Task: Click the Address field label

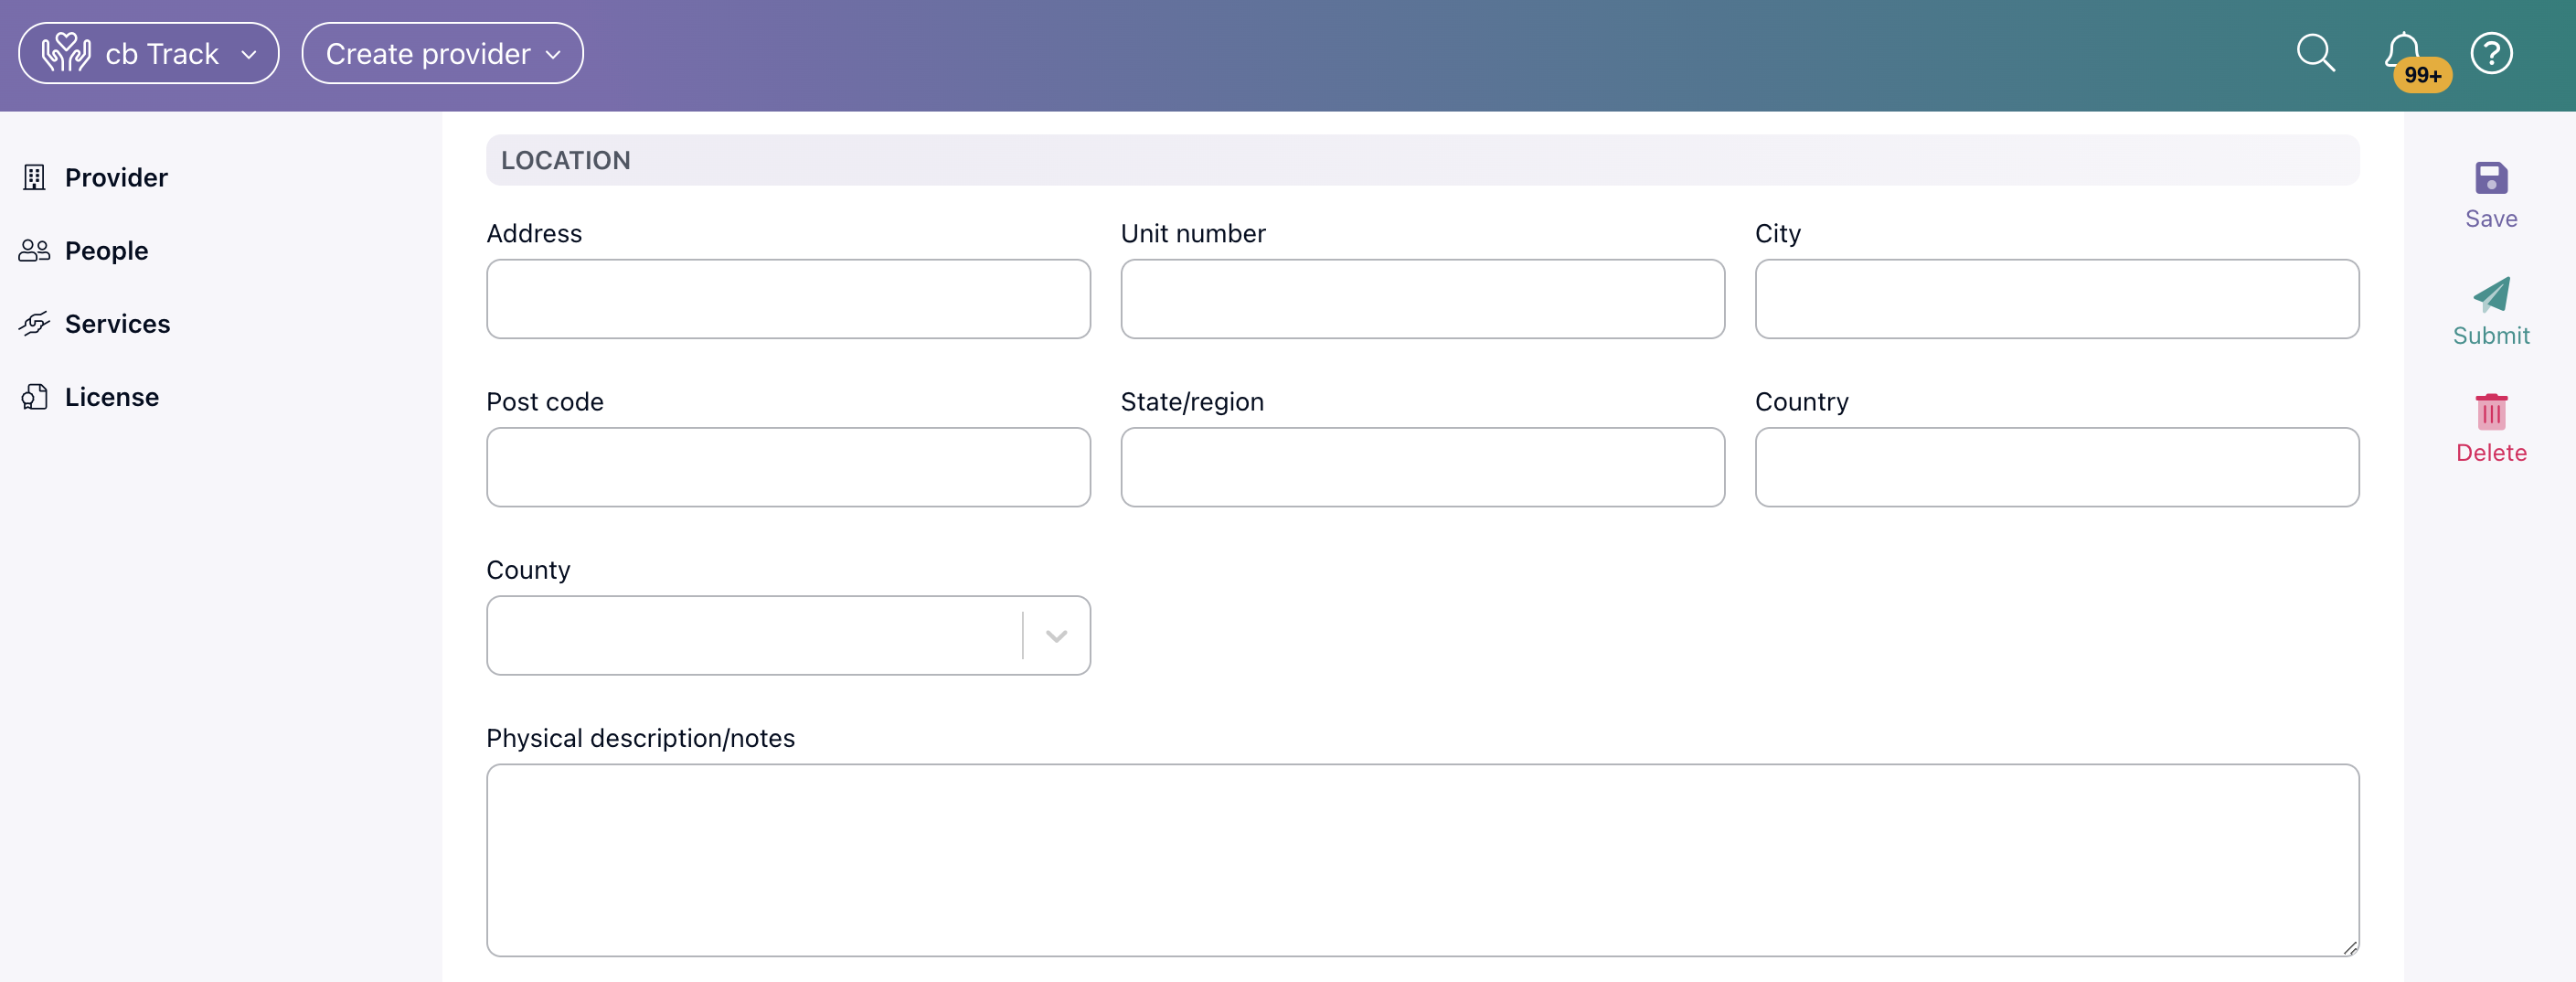Action: tap(534, 233)
